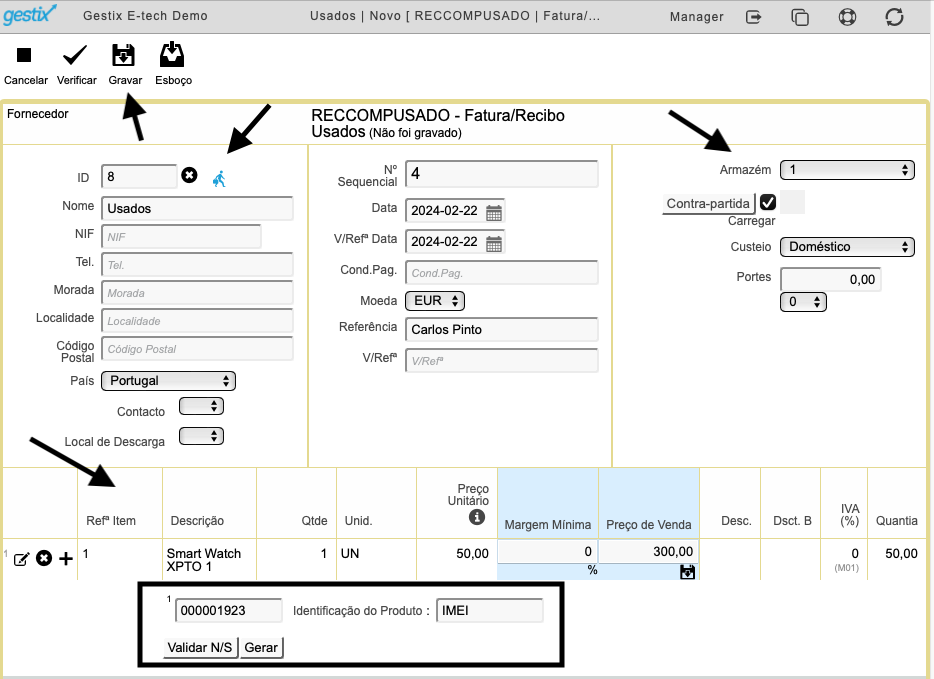This screenshot has height=679, width=934.
Task: Open the País dropdown showing Portugal
Action: click(x=169, y=381)
